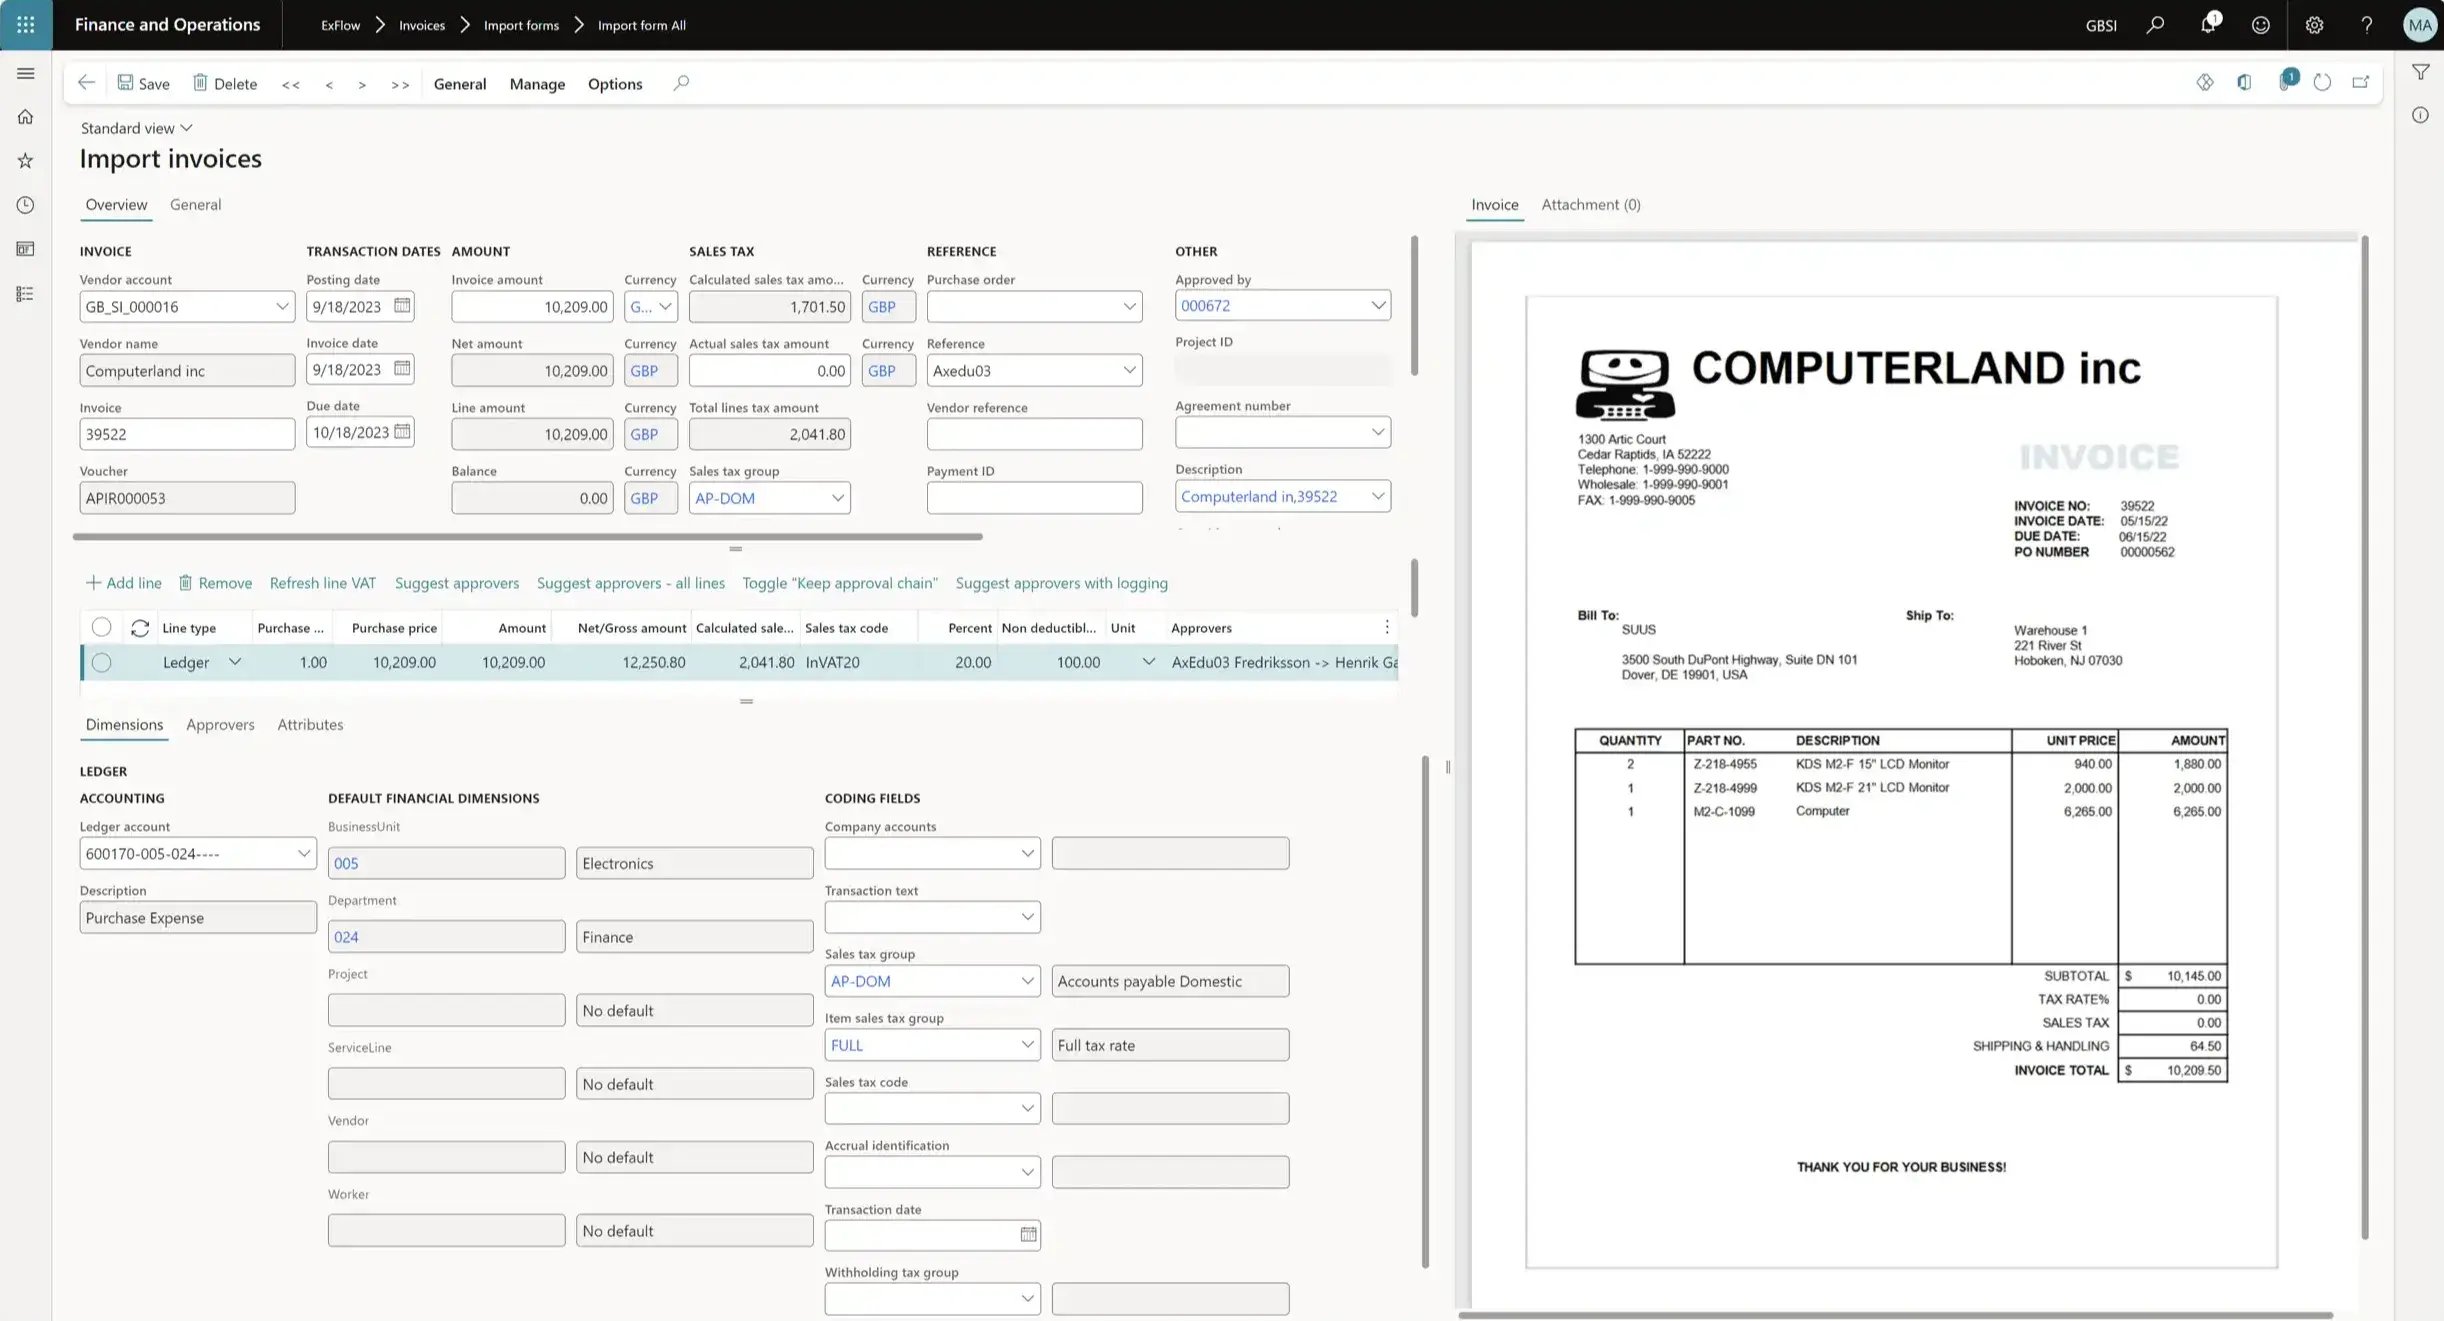This screenshot has width=2444, height=1321.
Task: Open the navigation hamburger menu
Action: 25,73
